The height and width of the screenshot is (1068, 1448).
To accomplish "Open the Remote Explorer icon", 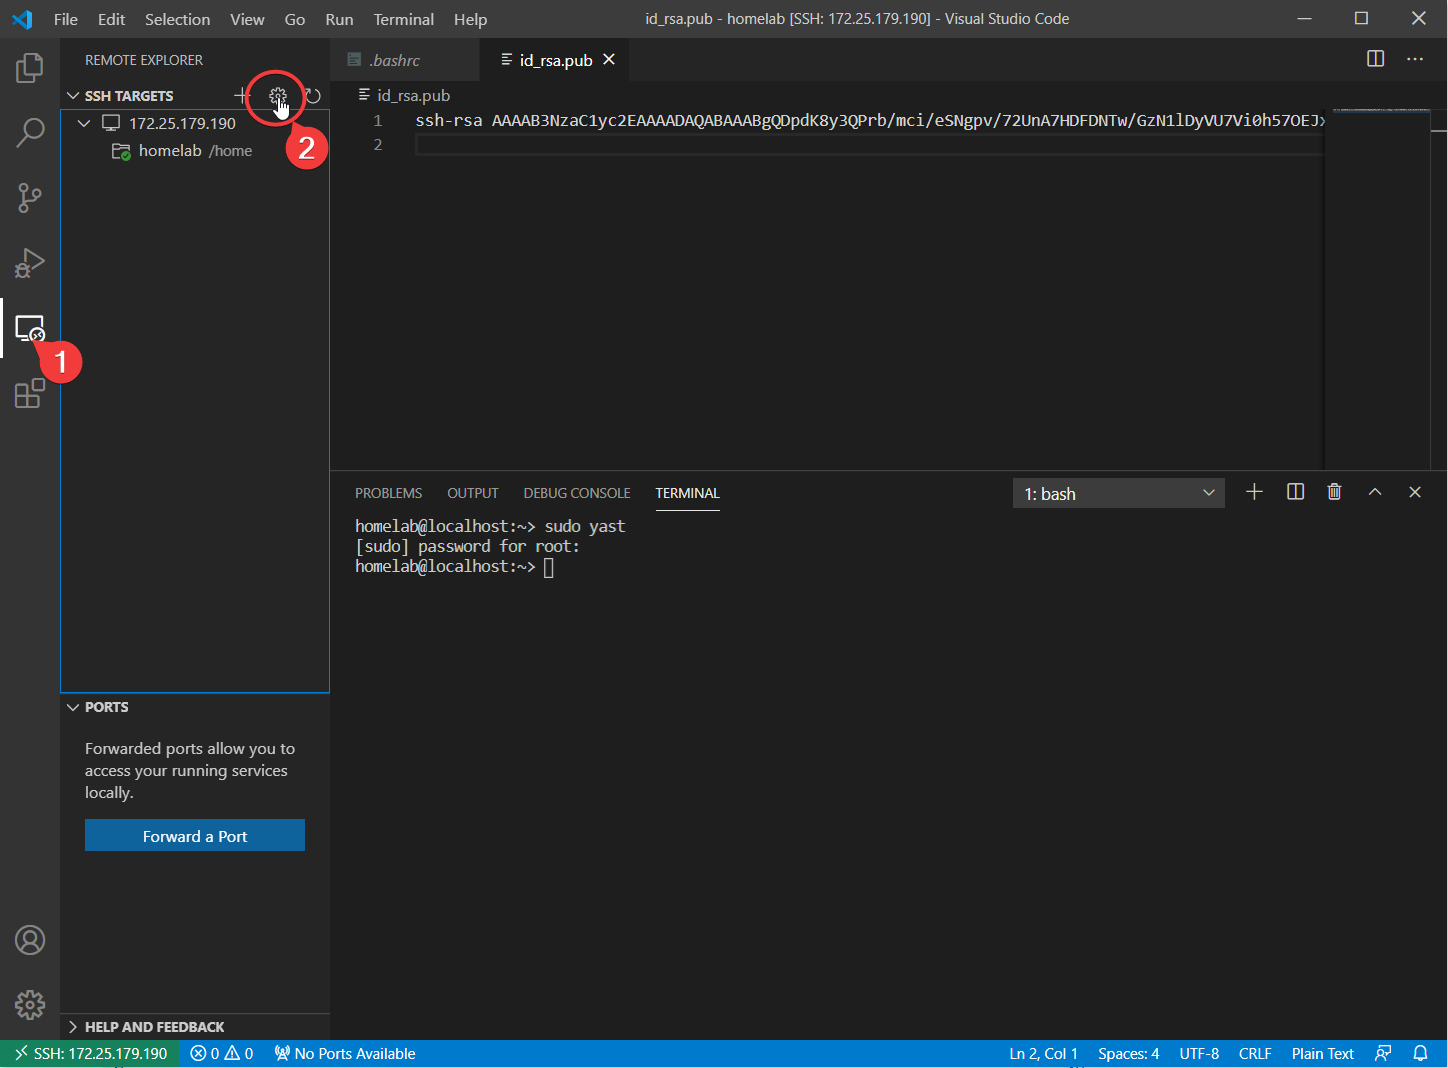I will [30, 328].
